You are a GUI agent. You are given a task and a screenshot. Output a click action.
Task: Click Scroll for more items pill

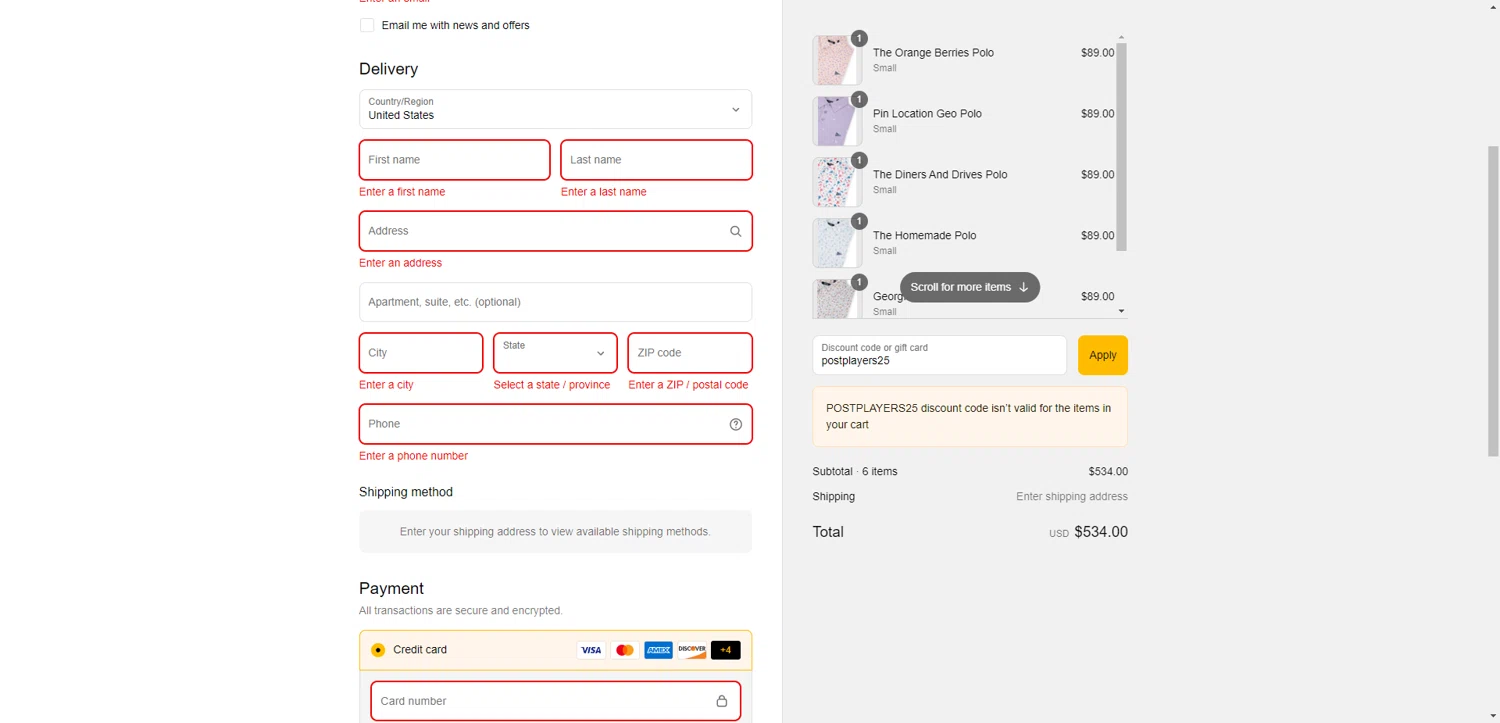[970, 287]
